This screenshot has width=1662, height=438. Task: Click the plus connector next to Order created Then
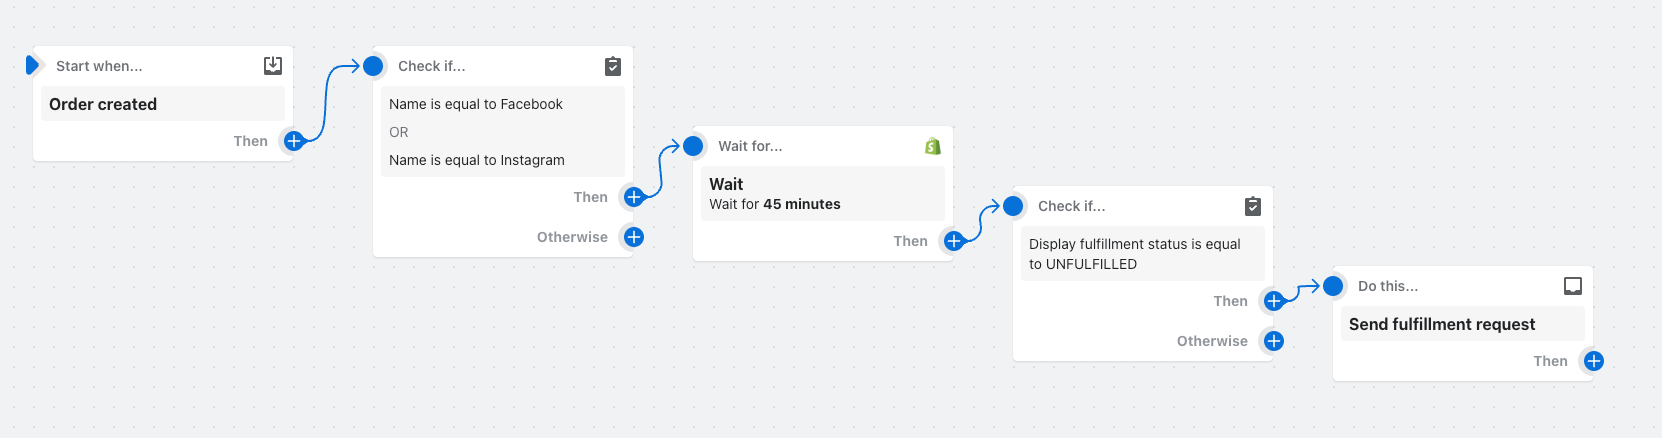click(x=294, y=141)
